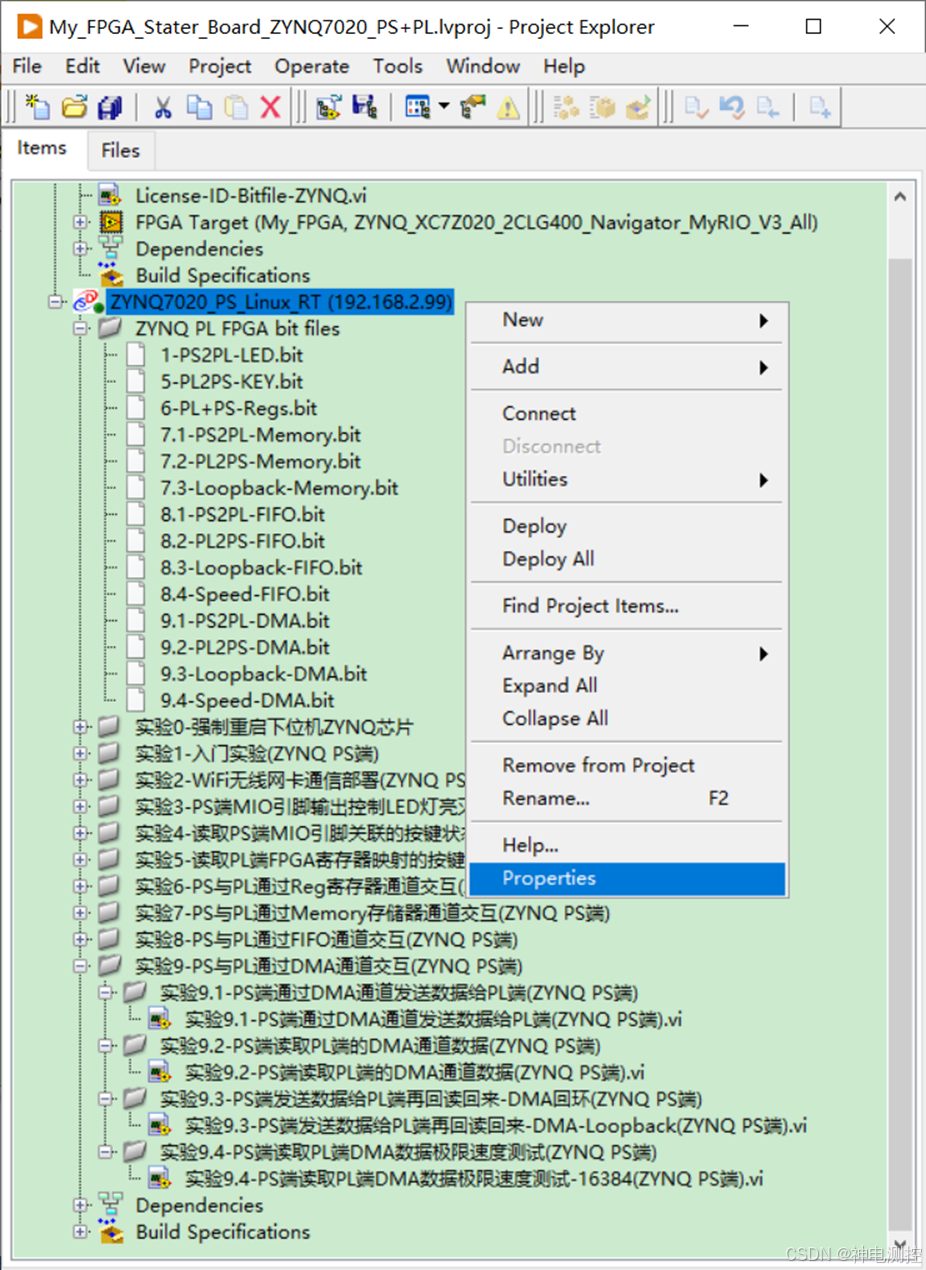Click the 实验8 FIFO folder icon
926x1270 pixels.
[110, 939]
